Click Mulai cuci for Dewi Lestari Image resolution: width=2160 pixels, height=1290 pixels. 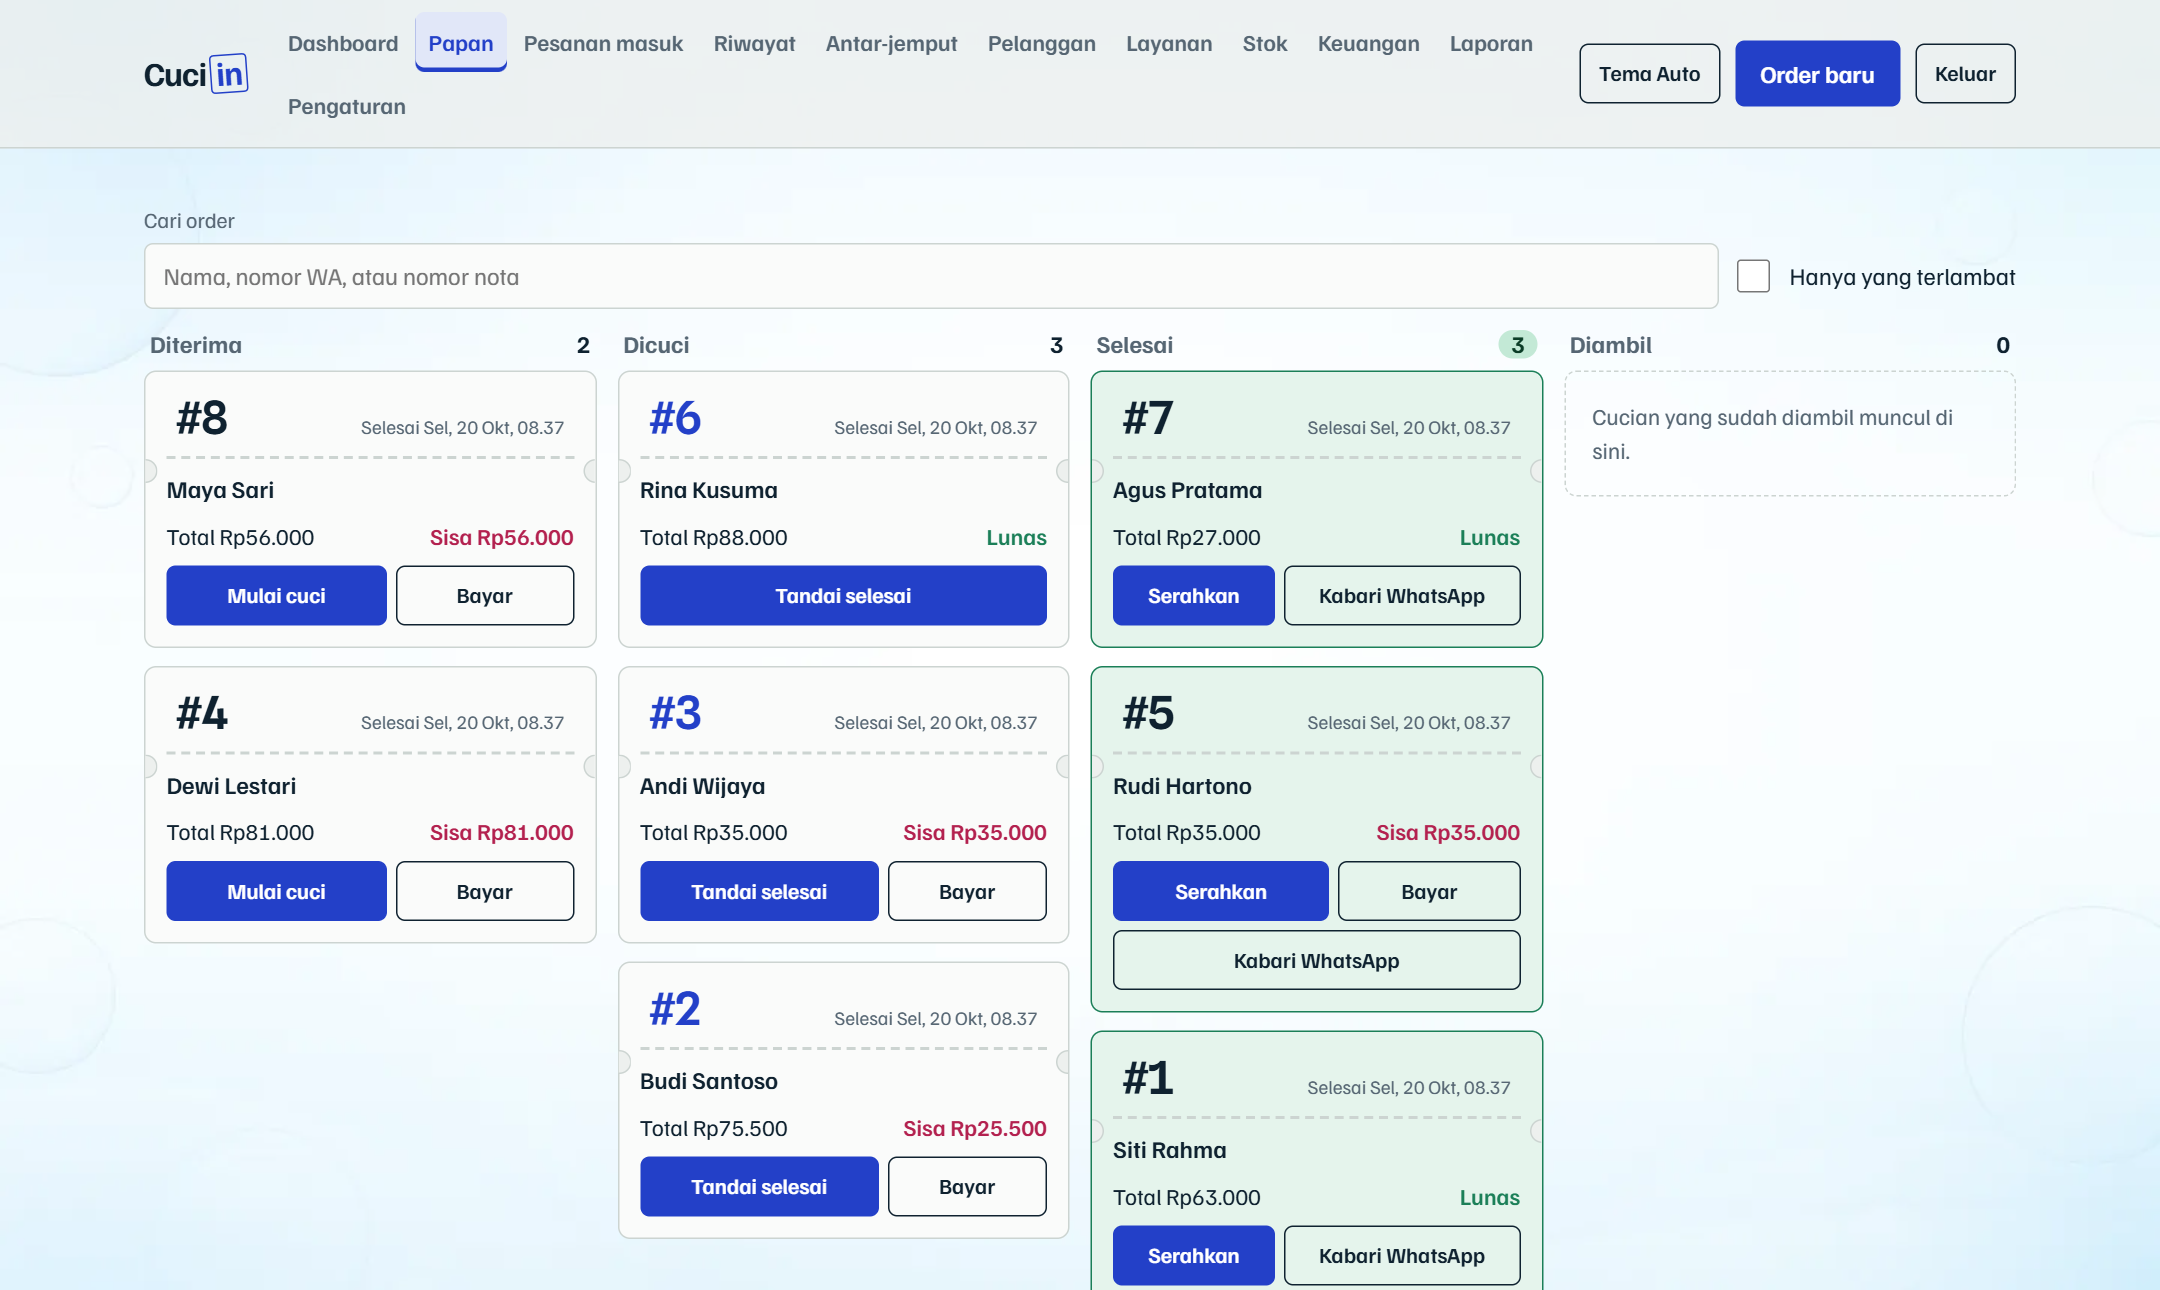[276, 892]
